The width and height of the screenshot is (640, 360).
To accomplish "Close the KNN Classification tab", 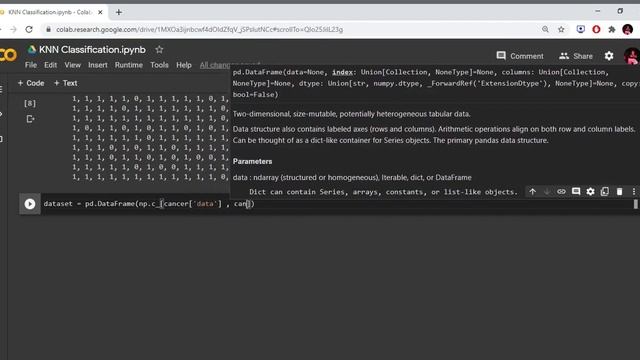I will point(100,12).
